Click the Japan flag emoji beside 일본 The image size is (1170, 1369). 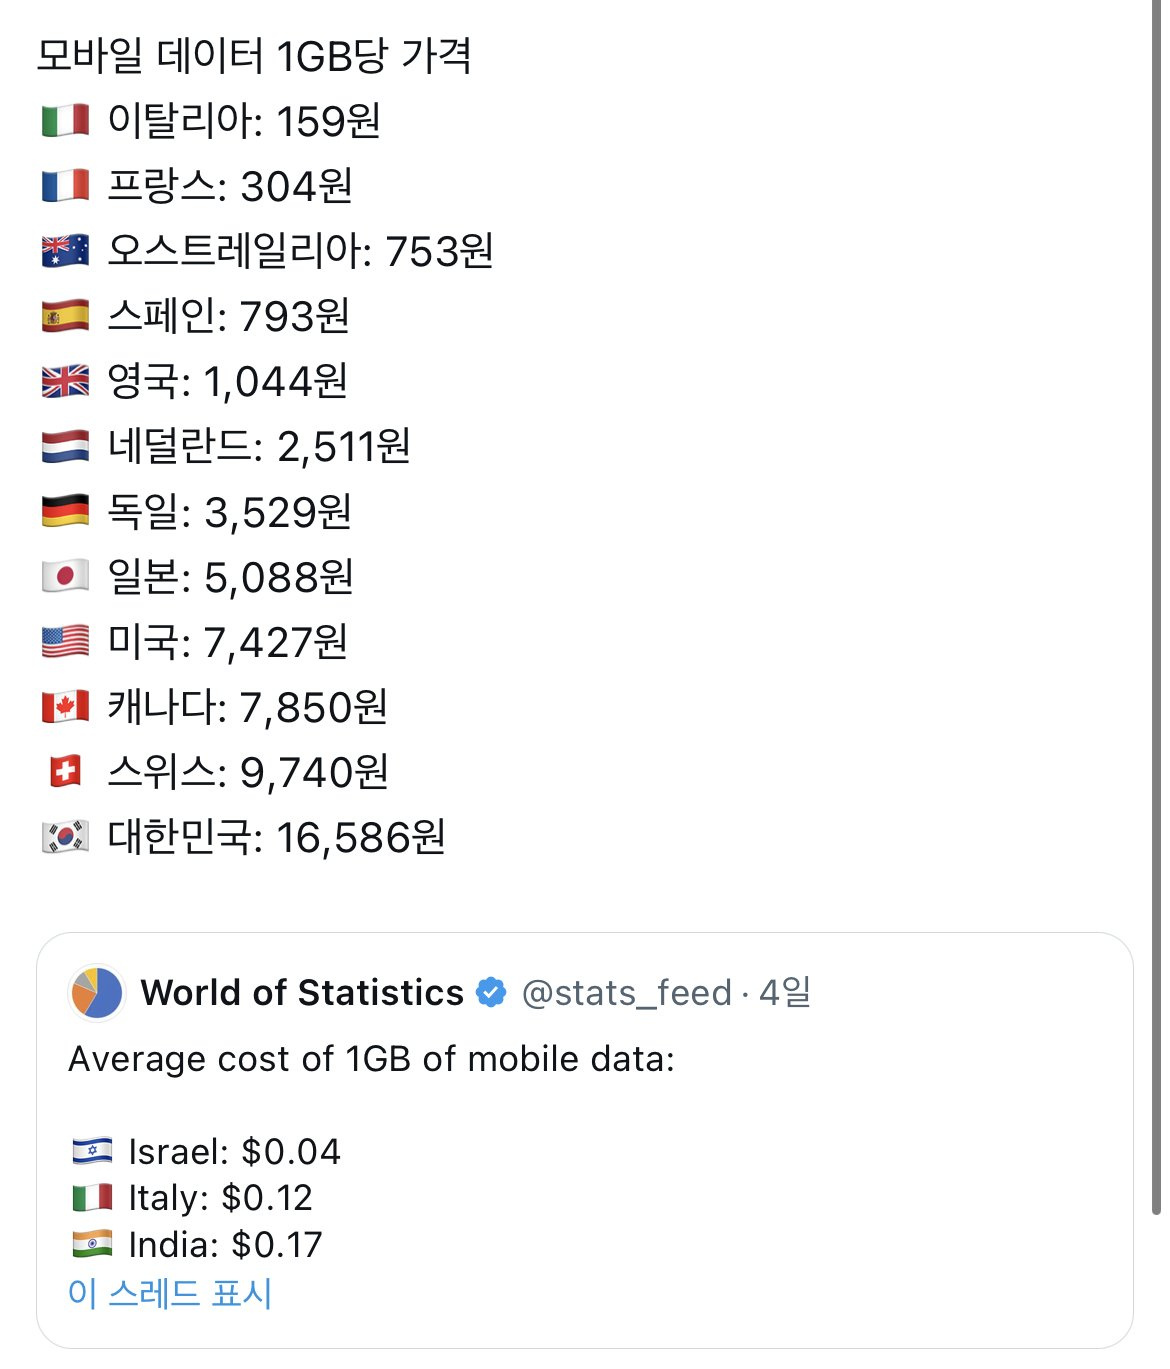point(65,577)
